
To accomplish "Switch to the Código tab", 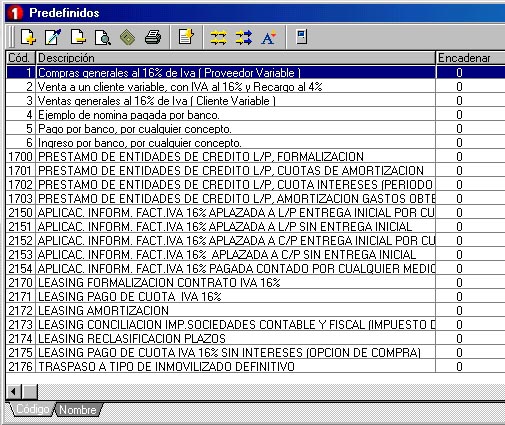I will (x=32, y=409).
